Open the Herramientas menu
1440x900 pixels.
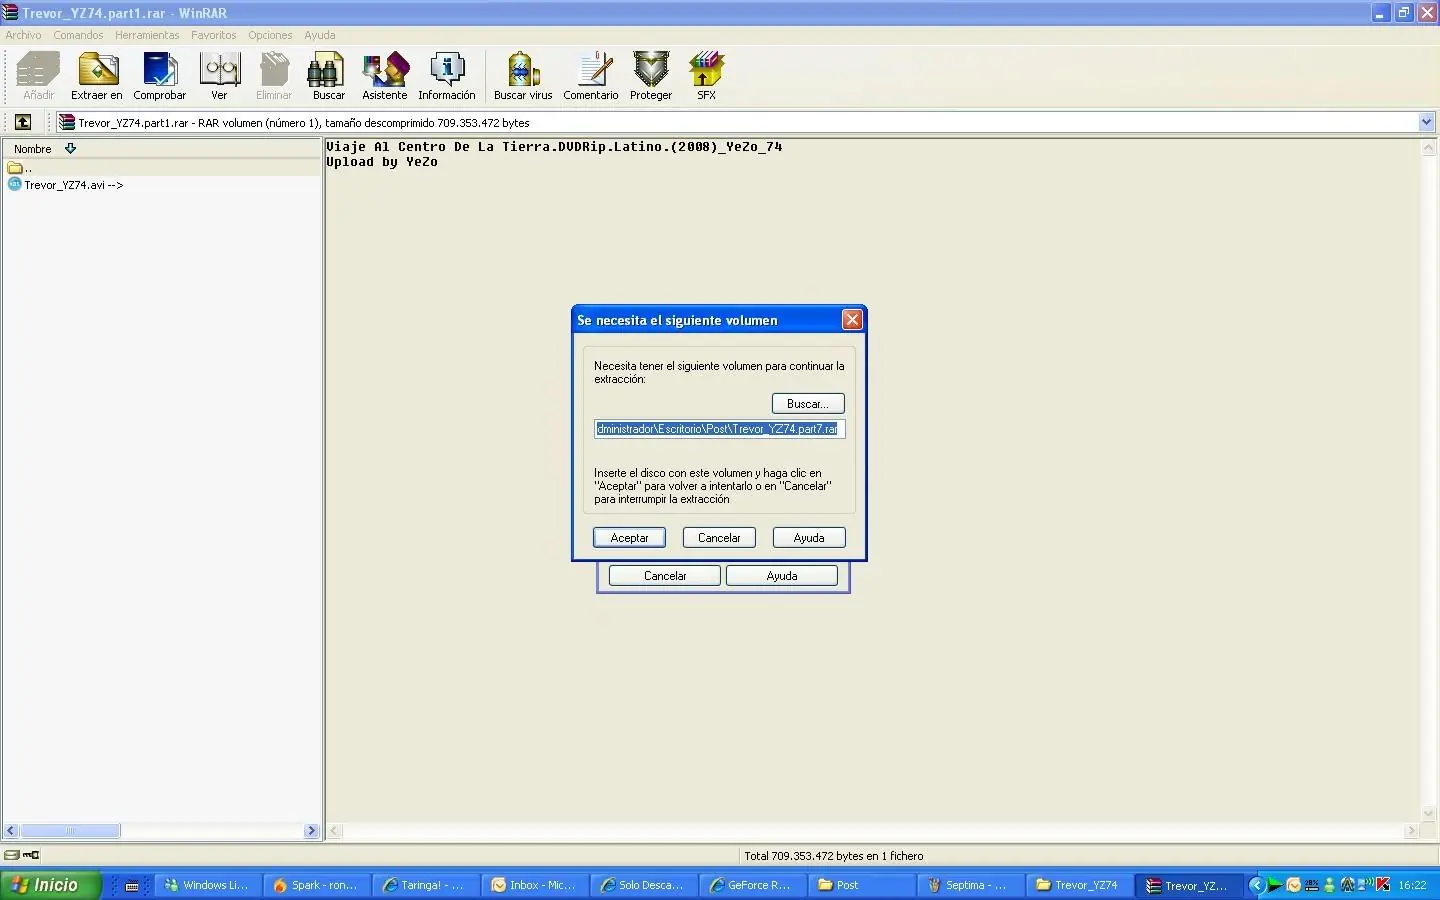pyautogui.click(x=147, y=35)
